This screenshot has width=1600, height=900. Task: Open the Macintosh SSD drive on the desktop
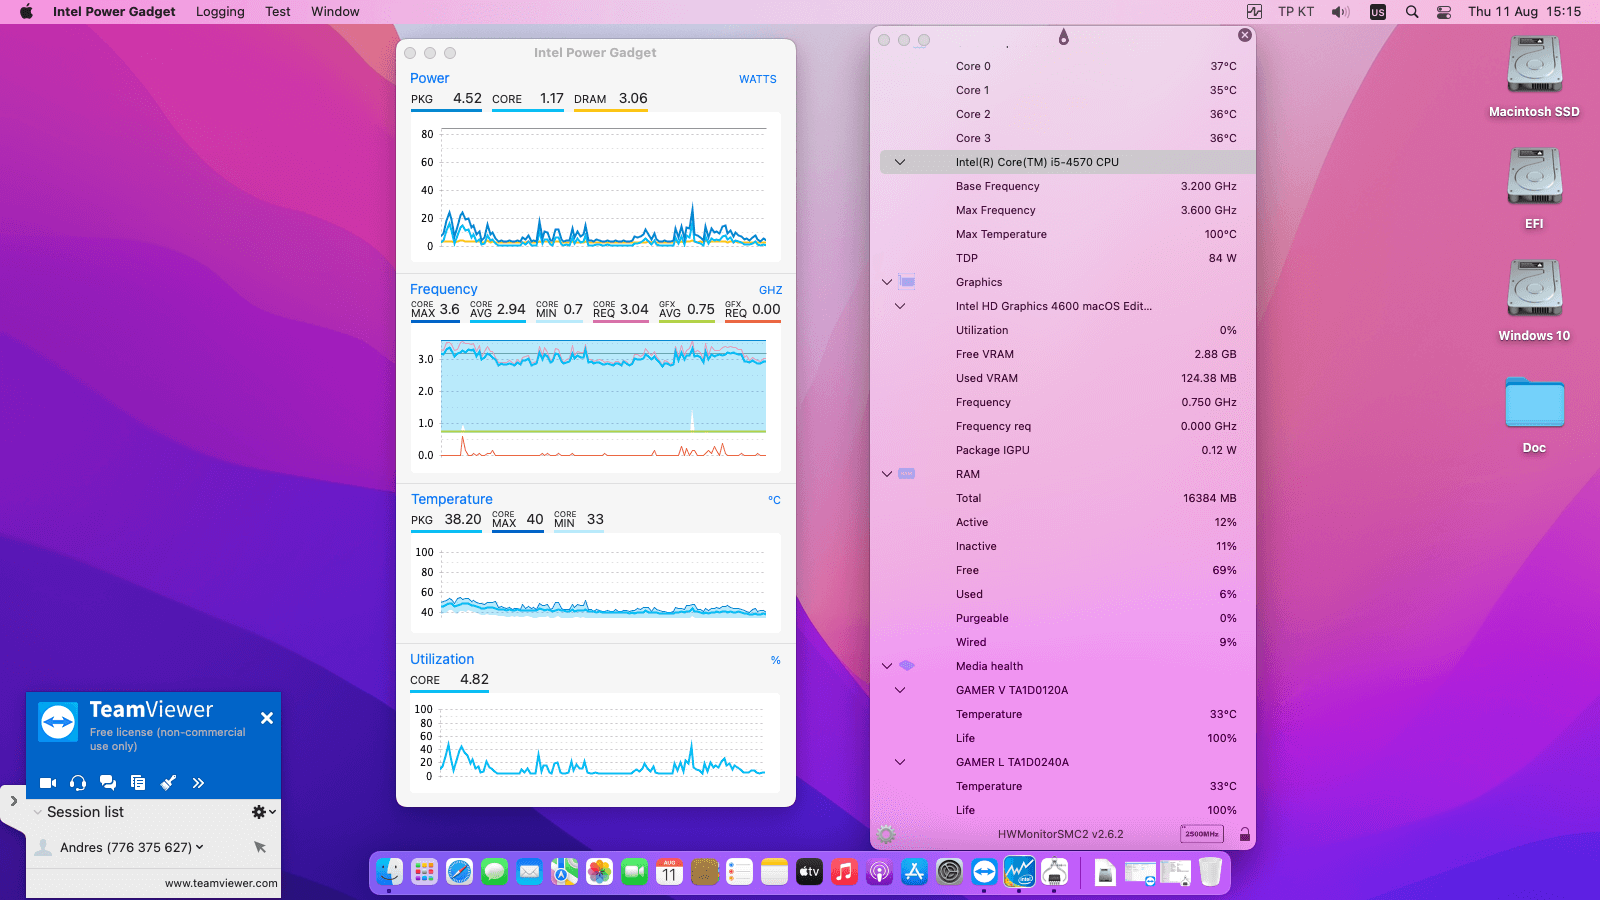(1534, 77)
